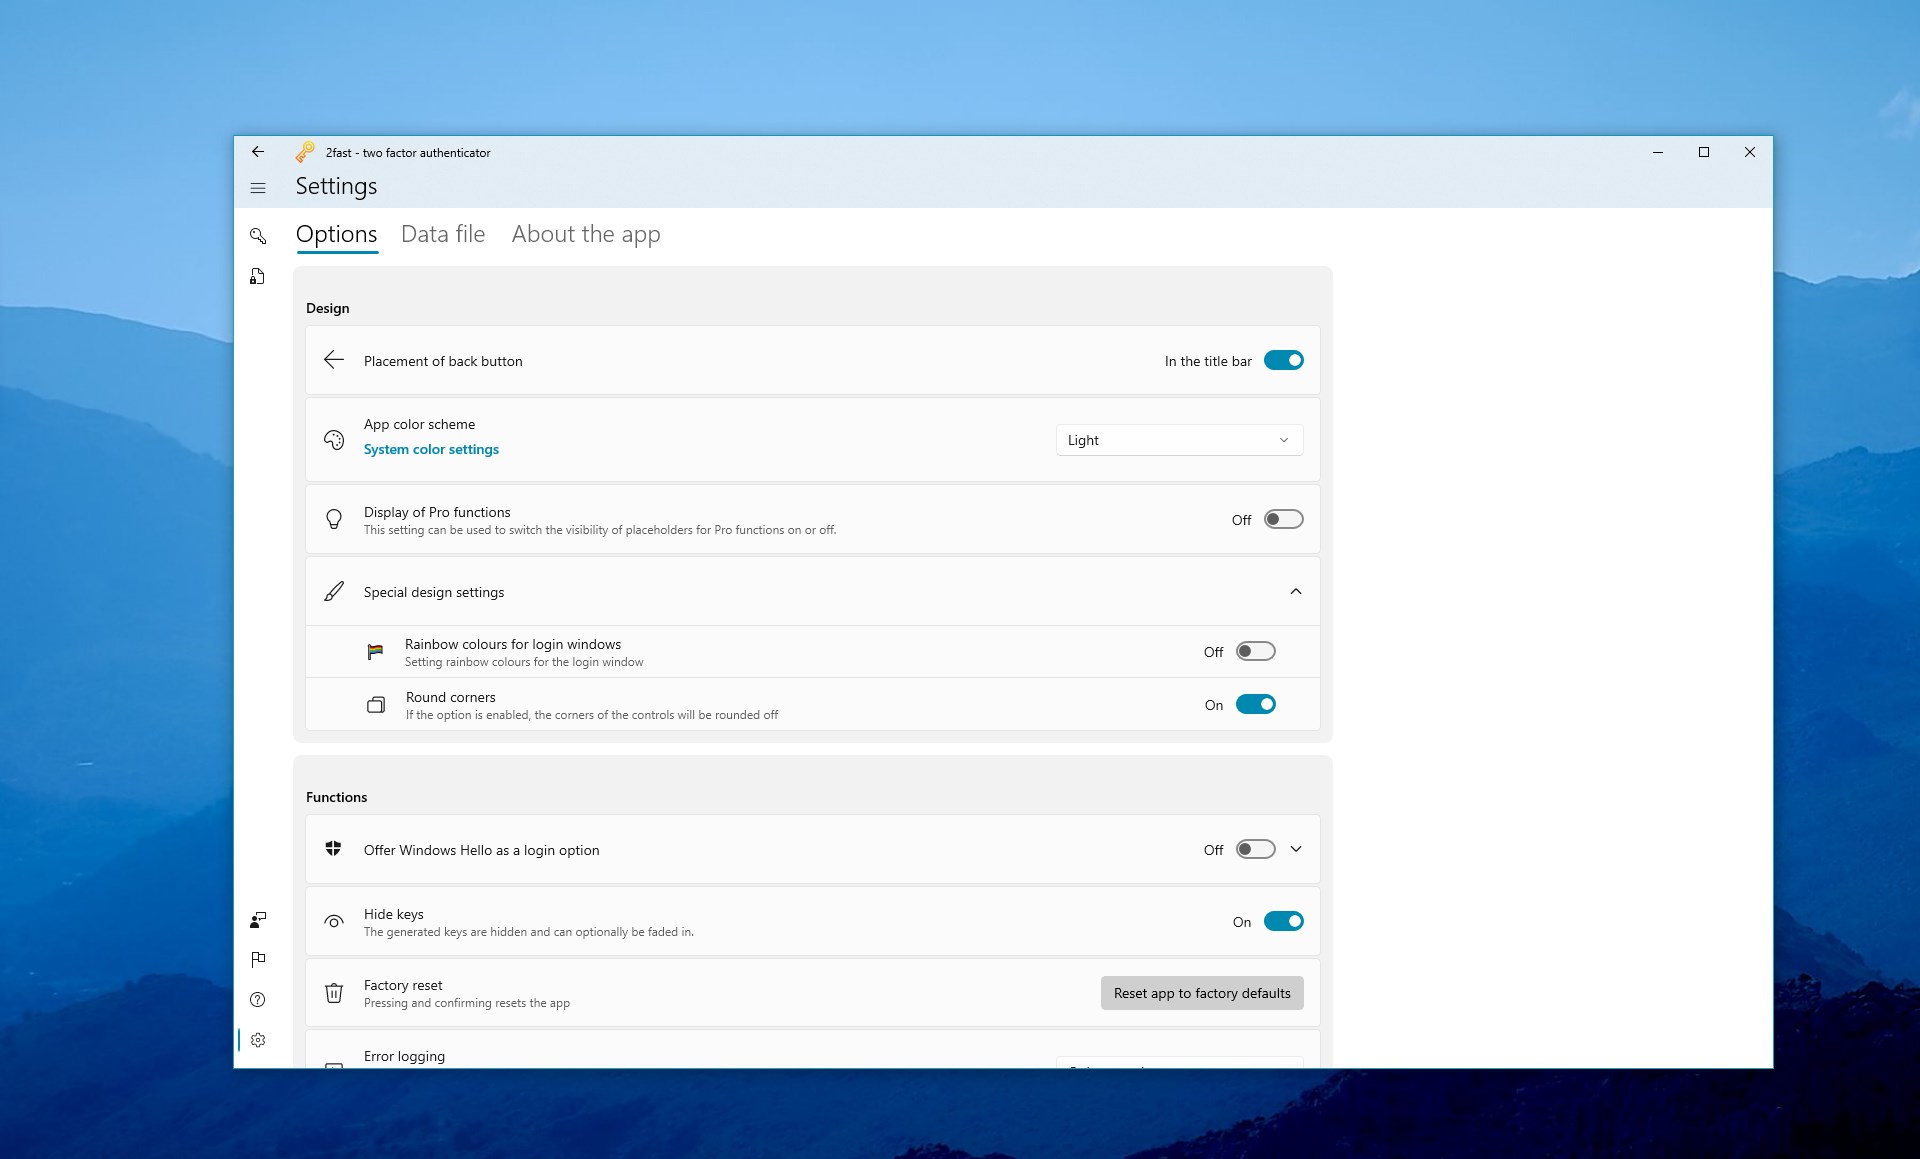The height and width of the screenshot is (1159, 1920).
Task: Open the Light color scheme dropdown
Action: [1179, 440]
